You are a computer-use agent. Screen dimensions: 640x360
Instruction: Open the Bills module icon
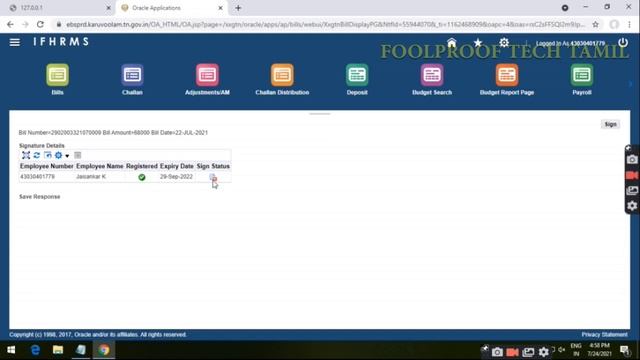point(58,75)
